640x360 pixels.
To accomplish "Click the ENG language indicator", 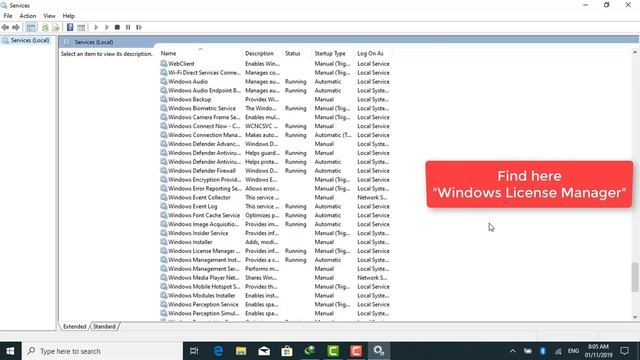I will pos(573,351).
